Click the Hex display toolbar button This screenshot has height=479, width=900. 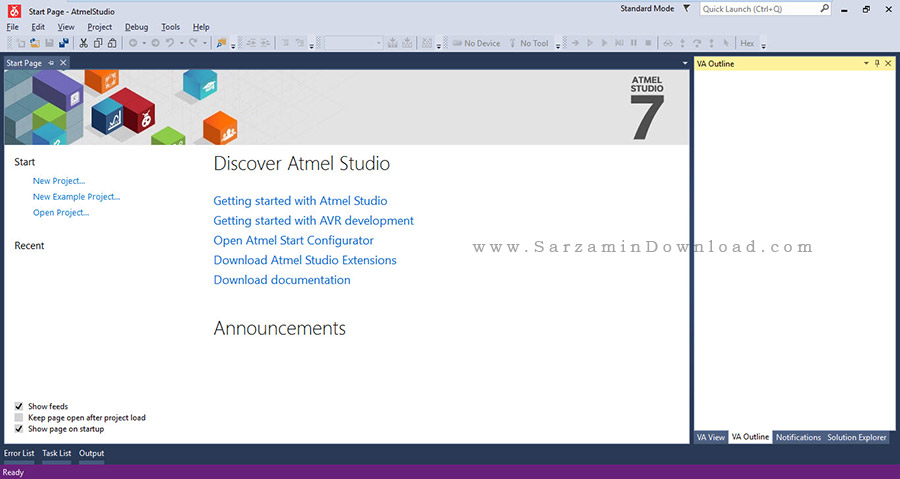(747, 43)
